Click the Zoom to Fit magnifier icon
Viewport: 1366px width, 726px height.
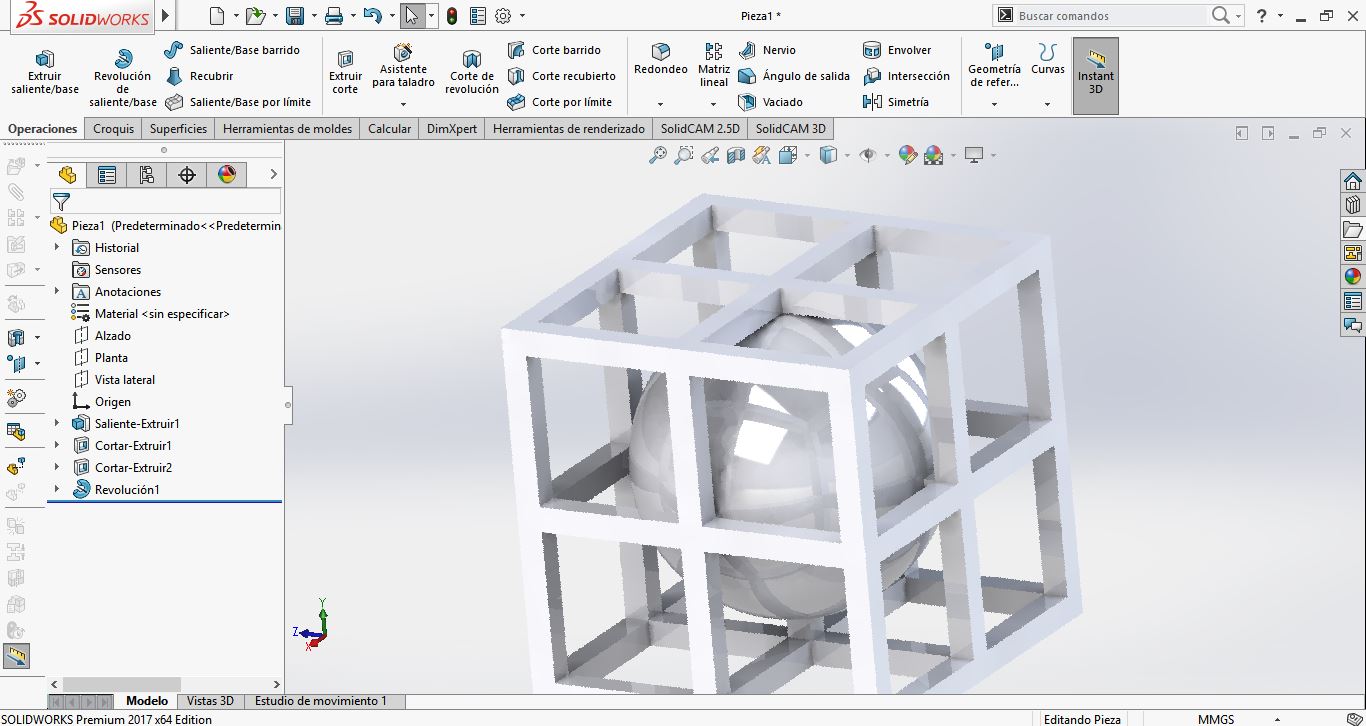click(x=658, y=155)
